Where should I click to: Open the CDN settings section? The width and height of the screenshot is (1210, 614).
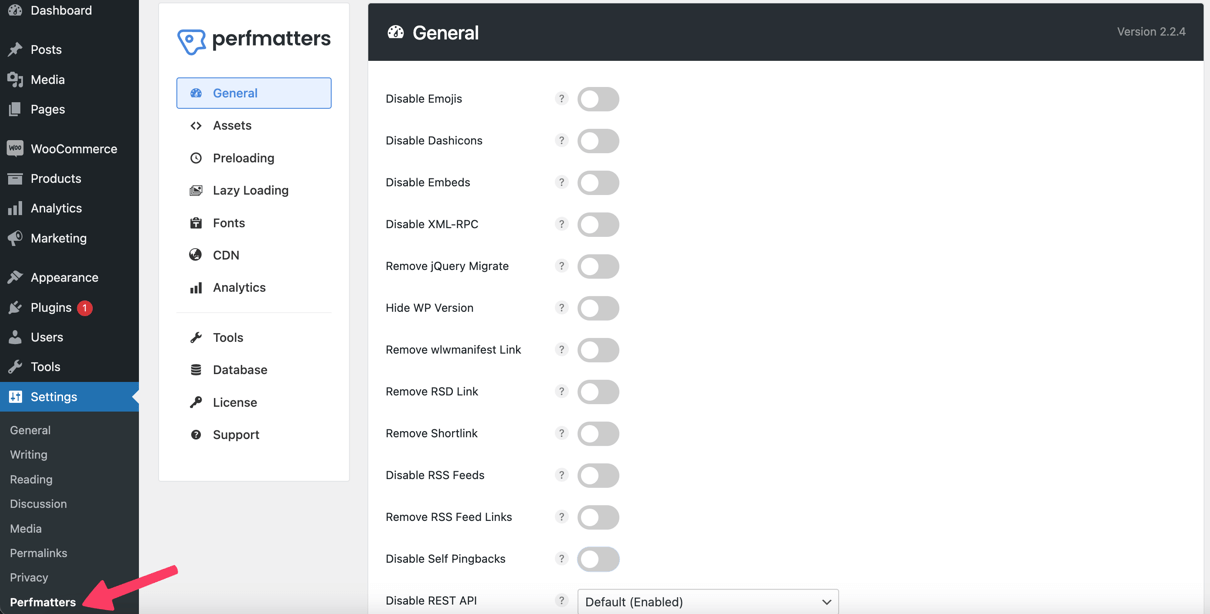click(x=226, y=254)
